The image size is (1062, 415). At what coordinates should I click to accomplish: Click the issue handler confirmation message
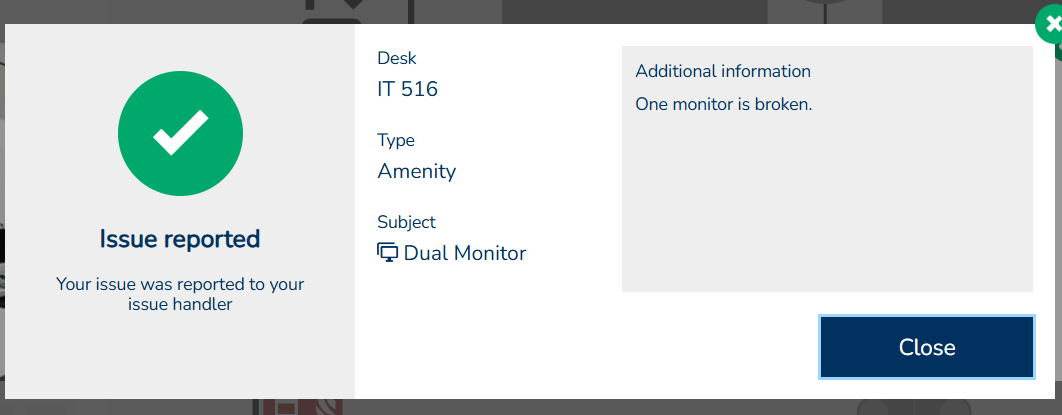[180, 294]
